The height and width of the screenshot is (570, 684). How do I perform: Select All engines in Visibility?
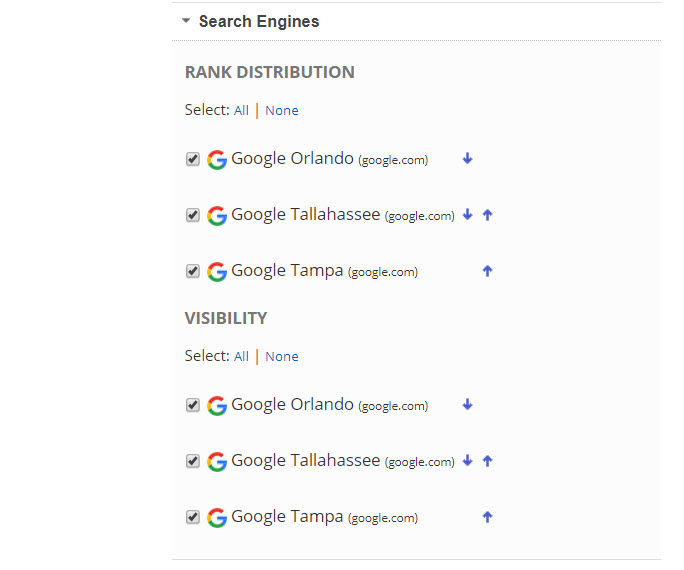[x=241, y=357]
